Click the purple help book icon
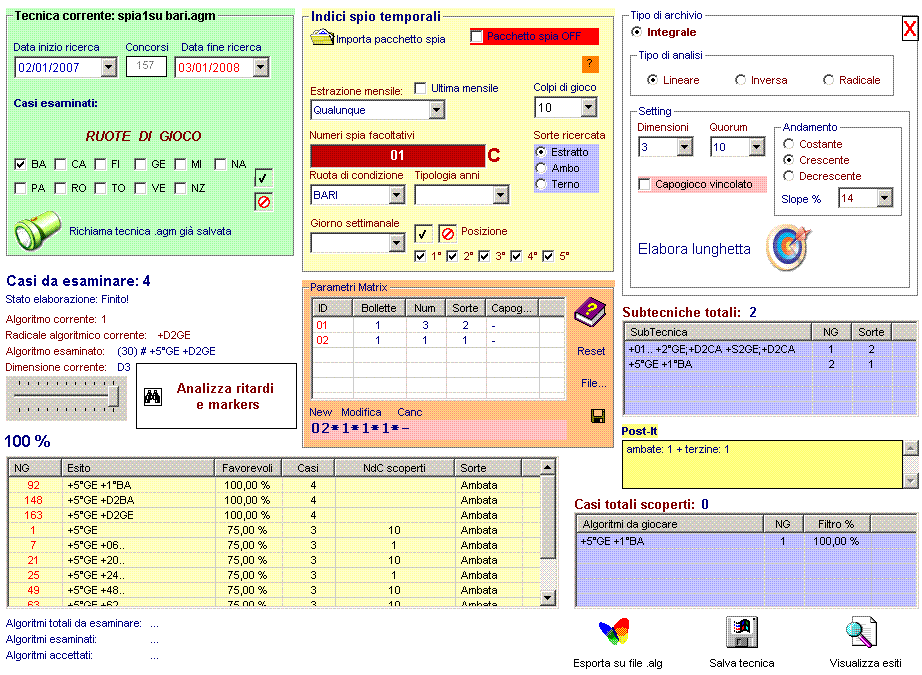This screenshot has width=922, height=675. tap(590, 312)
